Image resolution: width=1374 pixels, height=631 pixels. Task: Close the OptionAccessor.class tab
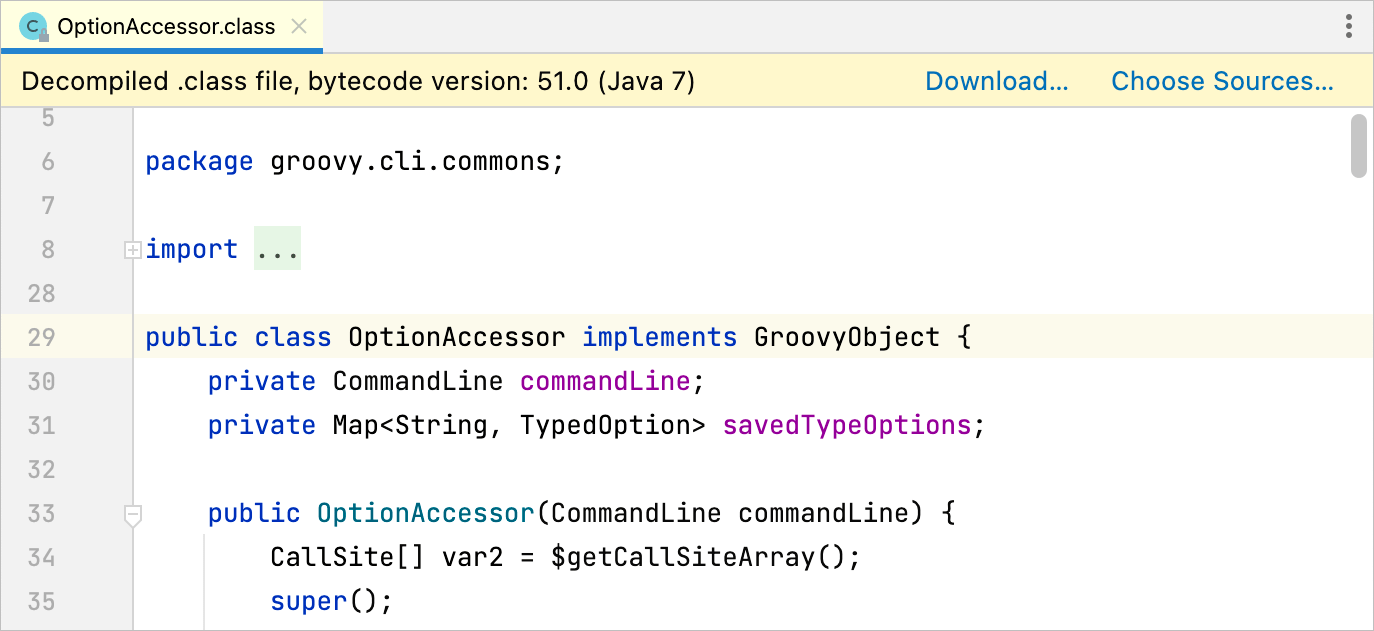coord(299,26)
